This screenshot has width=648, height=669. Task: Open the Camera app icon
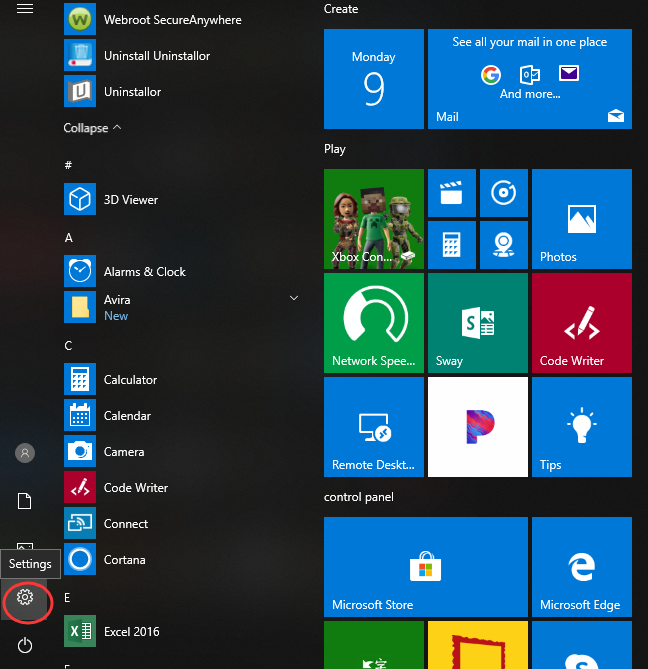click(80, 451)
